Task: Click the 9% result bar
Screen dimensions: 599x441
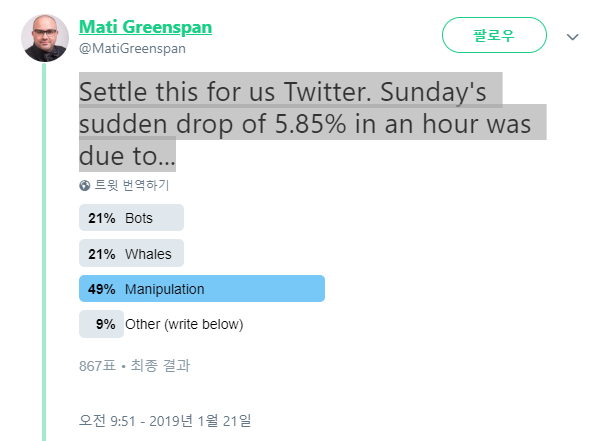Action: [101, 324]
